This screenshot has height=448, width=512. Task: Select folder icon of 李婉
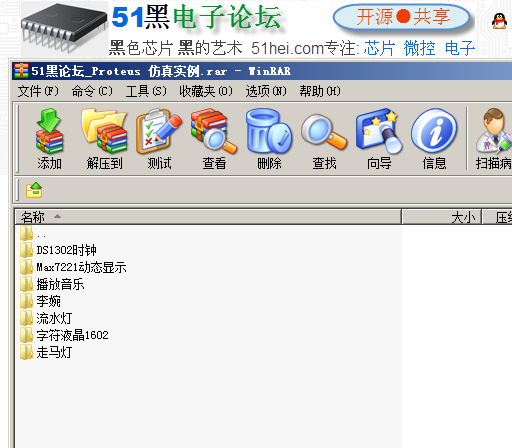click(26, 301)
